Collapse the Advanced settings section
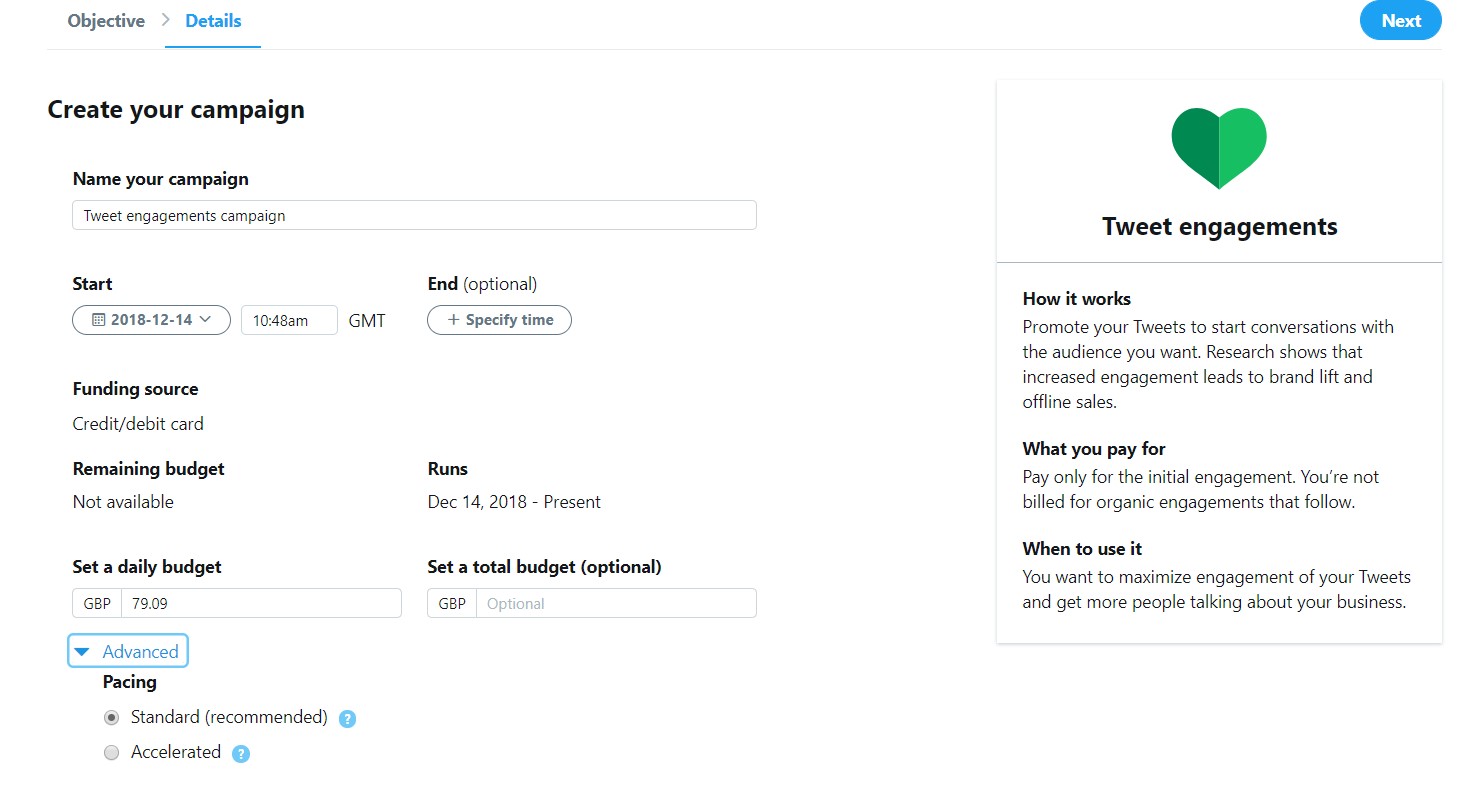 coord(127,652)
